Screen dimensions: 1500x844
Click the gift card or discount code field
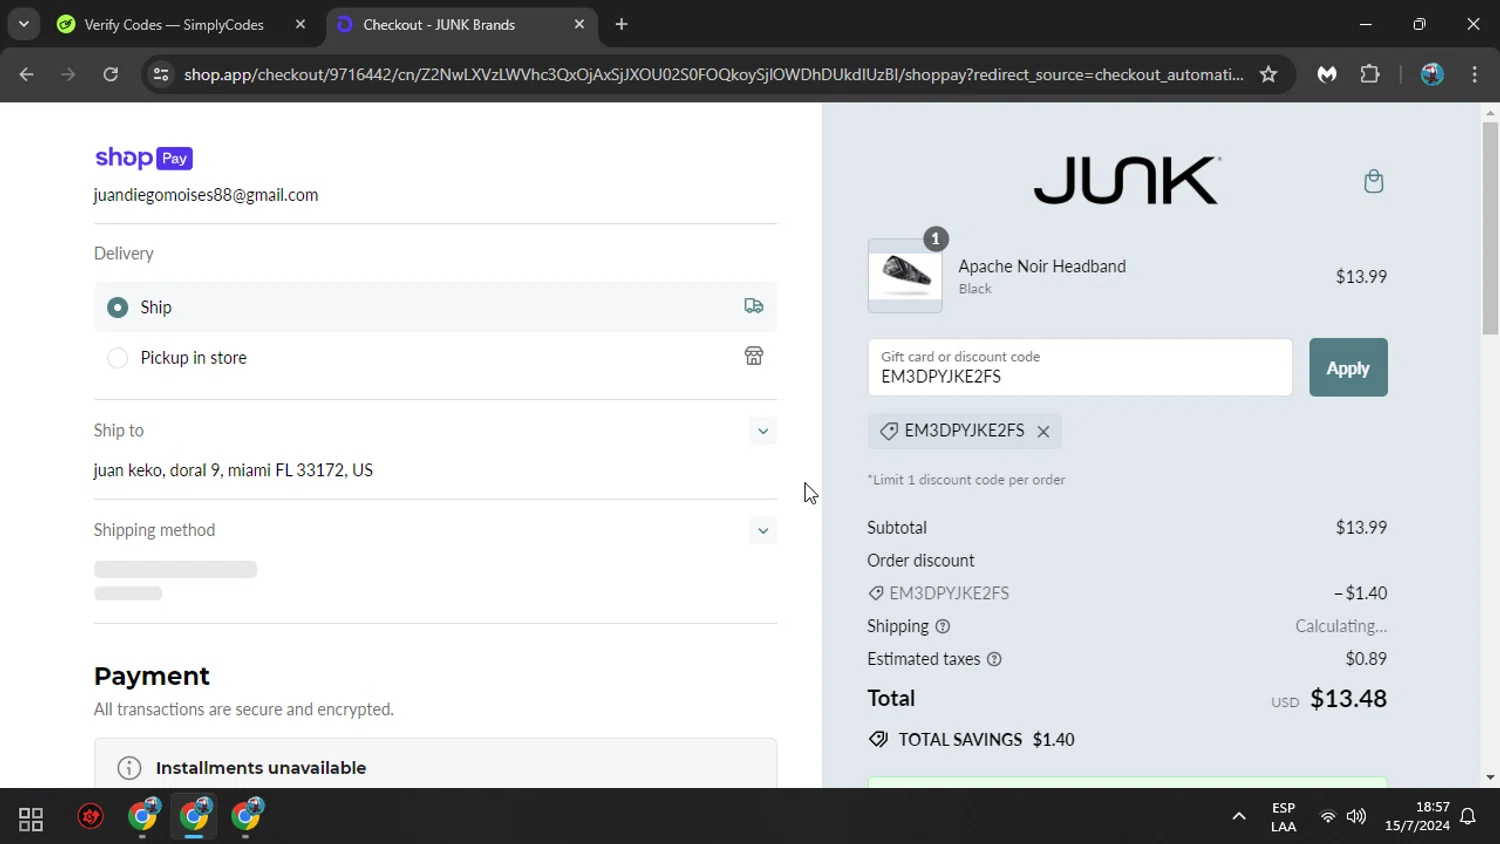coord(1080,367)
